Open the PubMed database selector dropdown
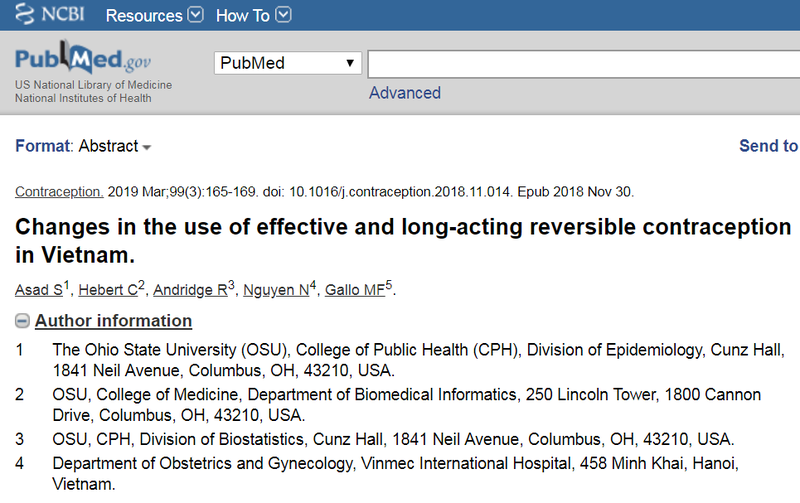The image size is (800, 503). [288, 63]
